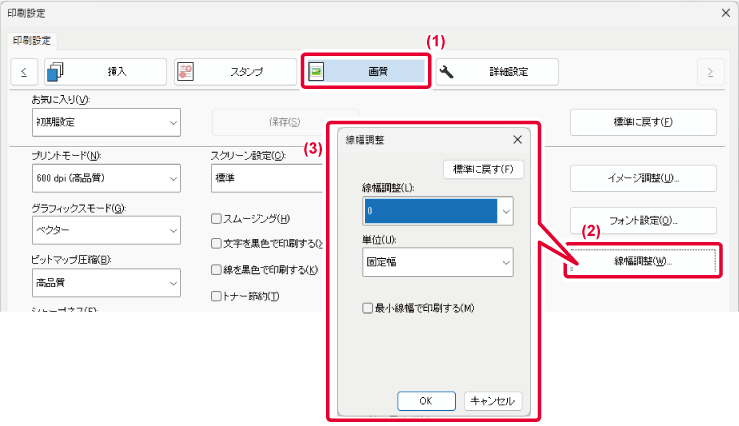Toggle the トナー節約 checkbox

coord(216,296)
